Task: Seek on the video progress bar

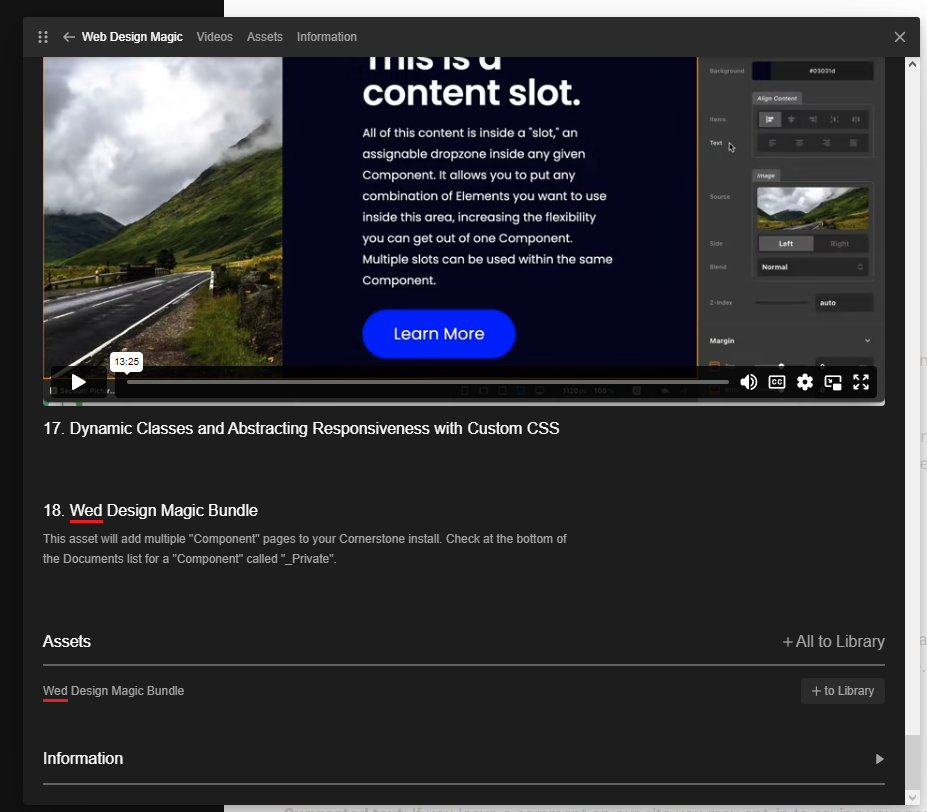Action: click(427, 382)
